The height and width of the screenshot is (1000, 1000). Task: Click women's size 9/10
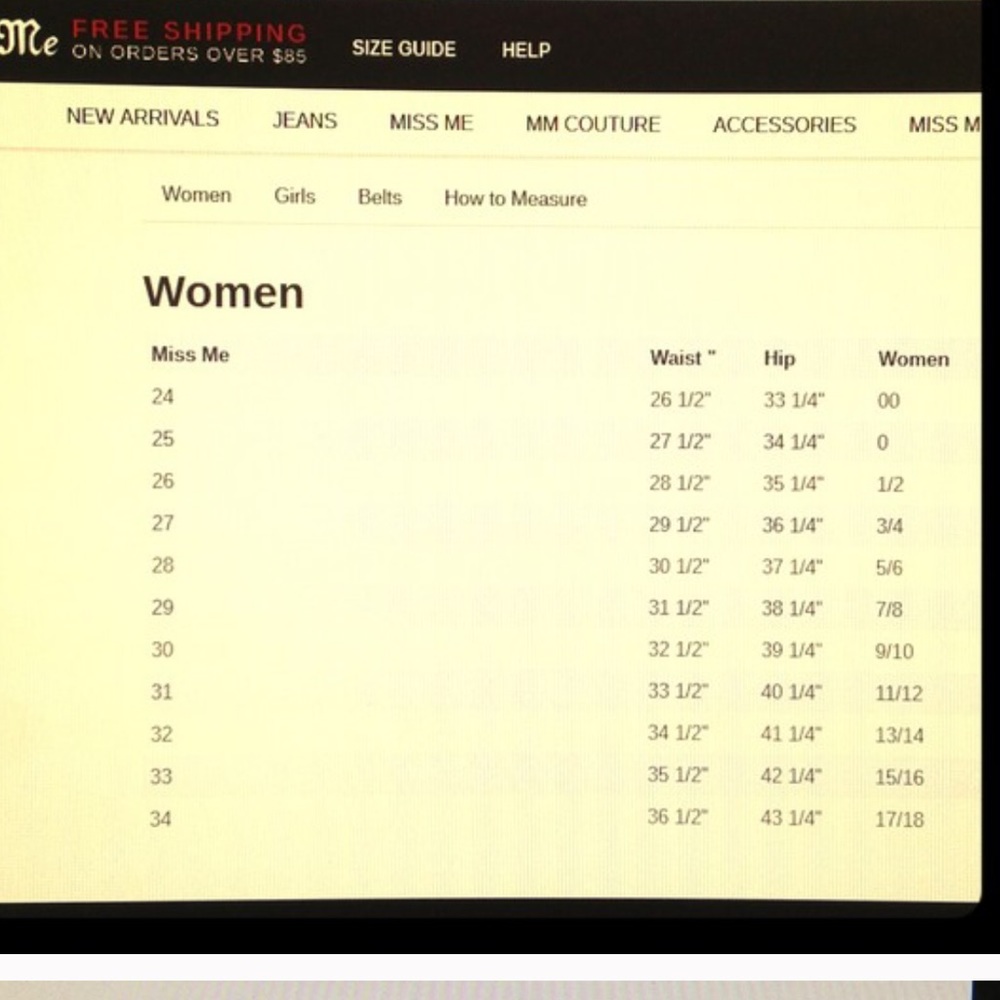click(894, 651)
